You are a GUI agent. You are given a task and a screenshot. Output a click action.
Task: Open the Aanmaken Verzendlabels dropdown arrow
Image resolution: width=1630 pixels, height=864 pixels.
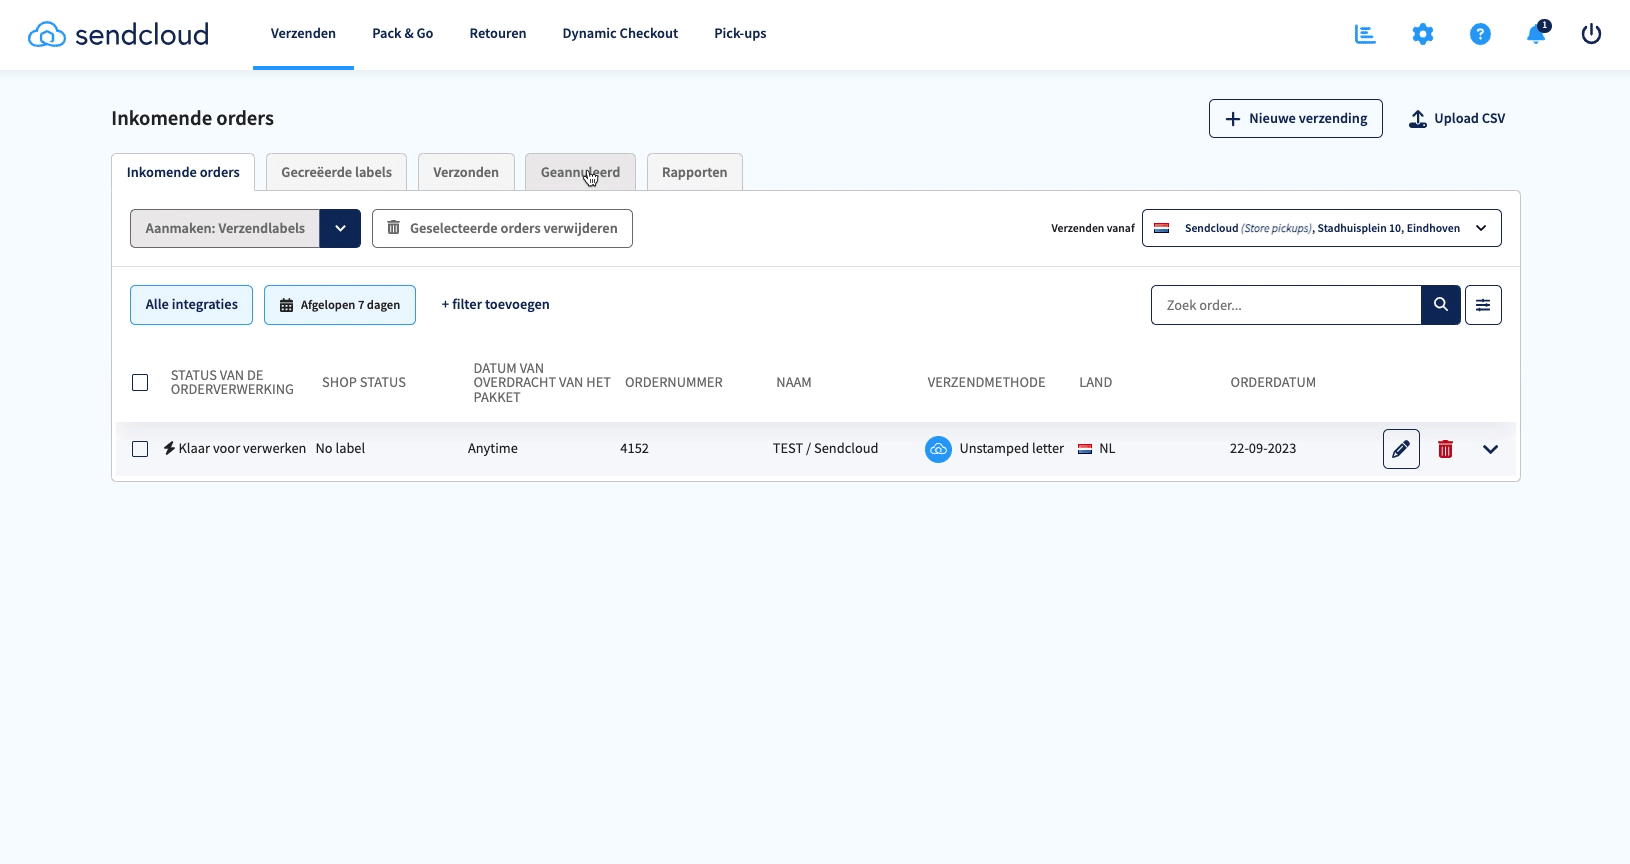[340, 228]
